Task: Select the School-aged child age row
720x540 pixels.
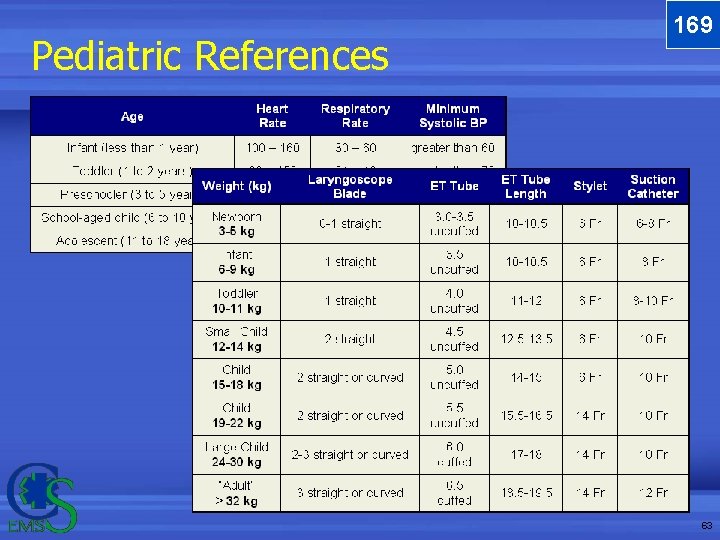Action: coord(112,218)
